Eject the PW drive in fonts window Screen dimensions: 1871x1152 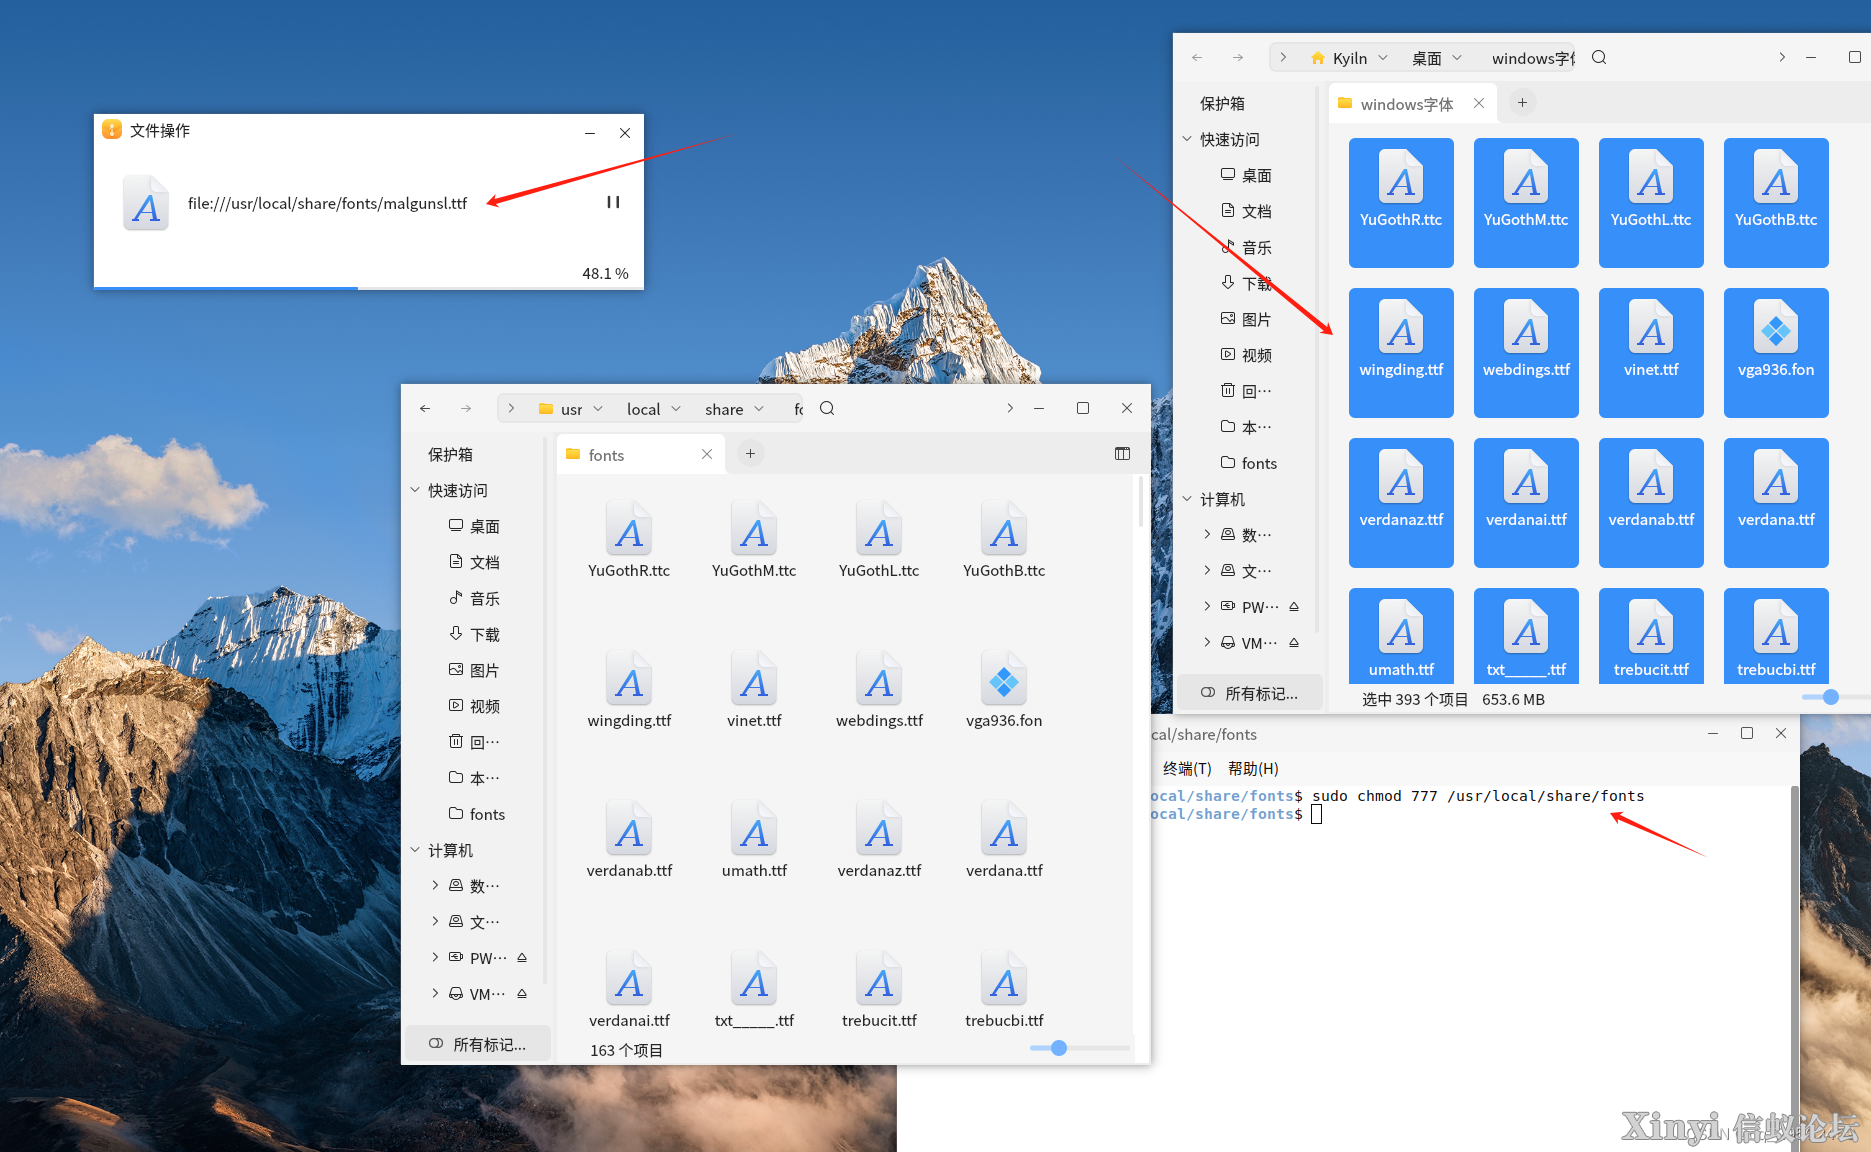coord(522,957)
